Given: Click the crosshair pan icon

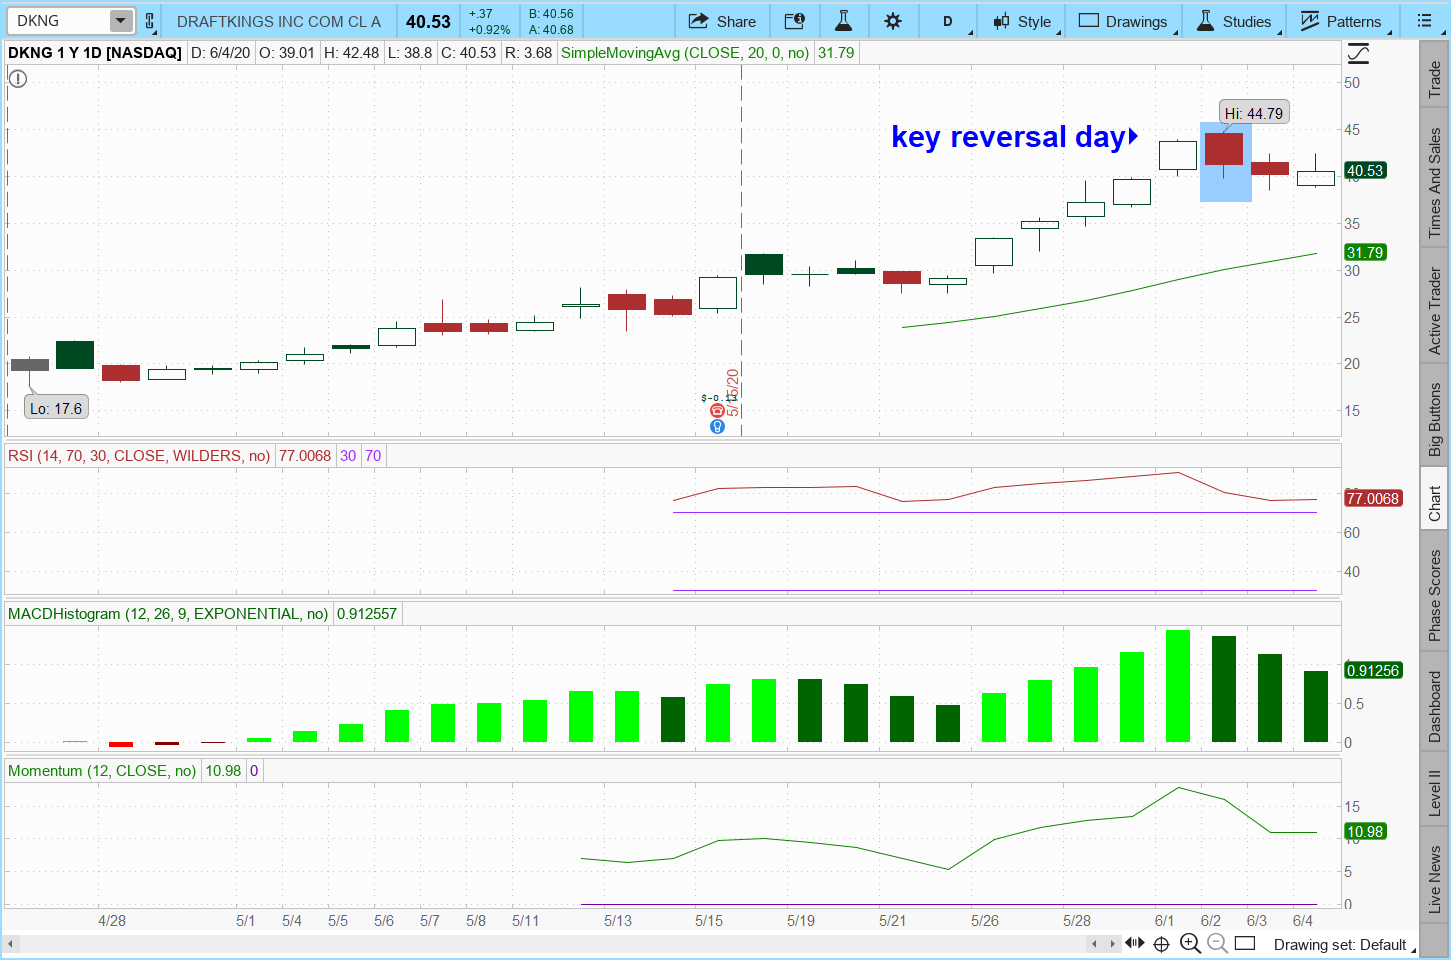Looking at the screenshot, I should point(1162,944).
